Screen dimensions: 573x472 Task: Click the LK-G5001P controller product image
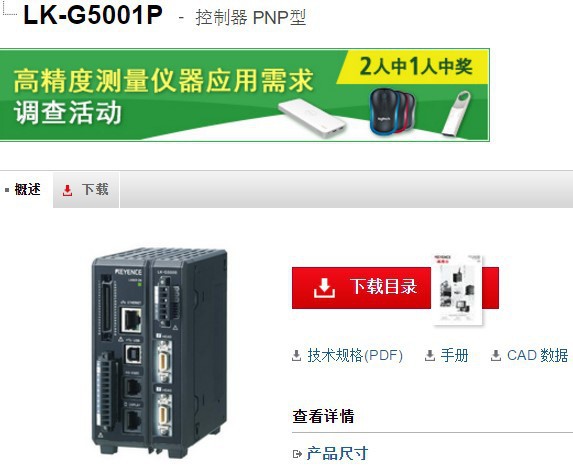[x=160, y=352]
